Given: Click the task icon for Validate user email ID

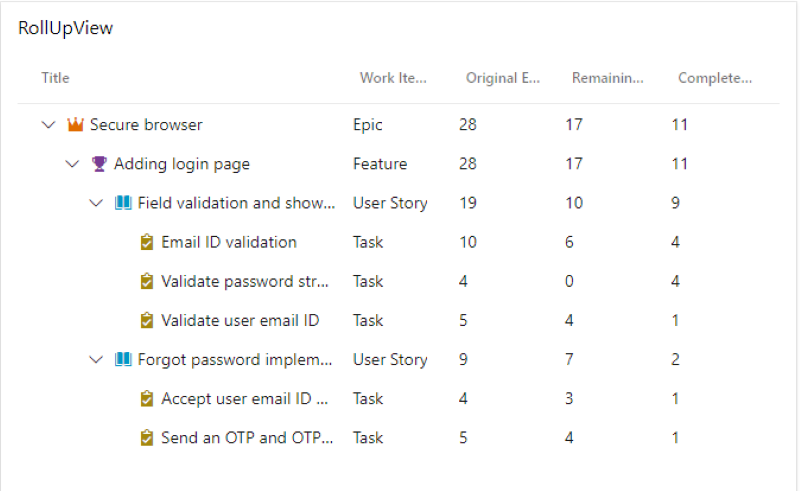Looking at the screenshot, I should (147, 321).
